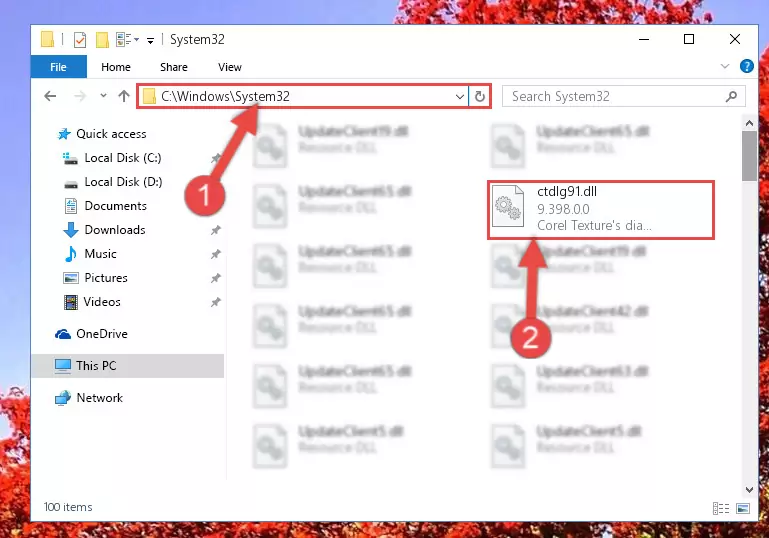This screenshot has width=769, height=538.
Task: Select Network in navigation pane
Action: click(x=100, y=398)
